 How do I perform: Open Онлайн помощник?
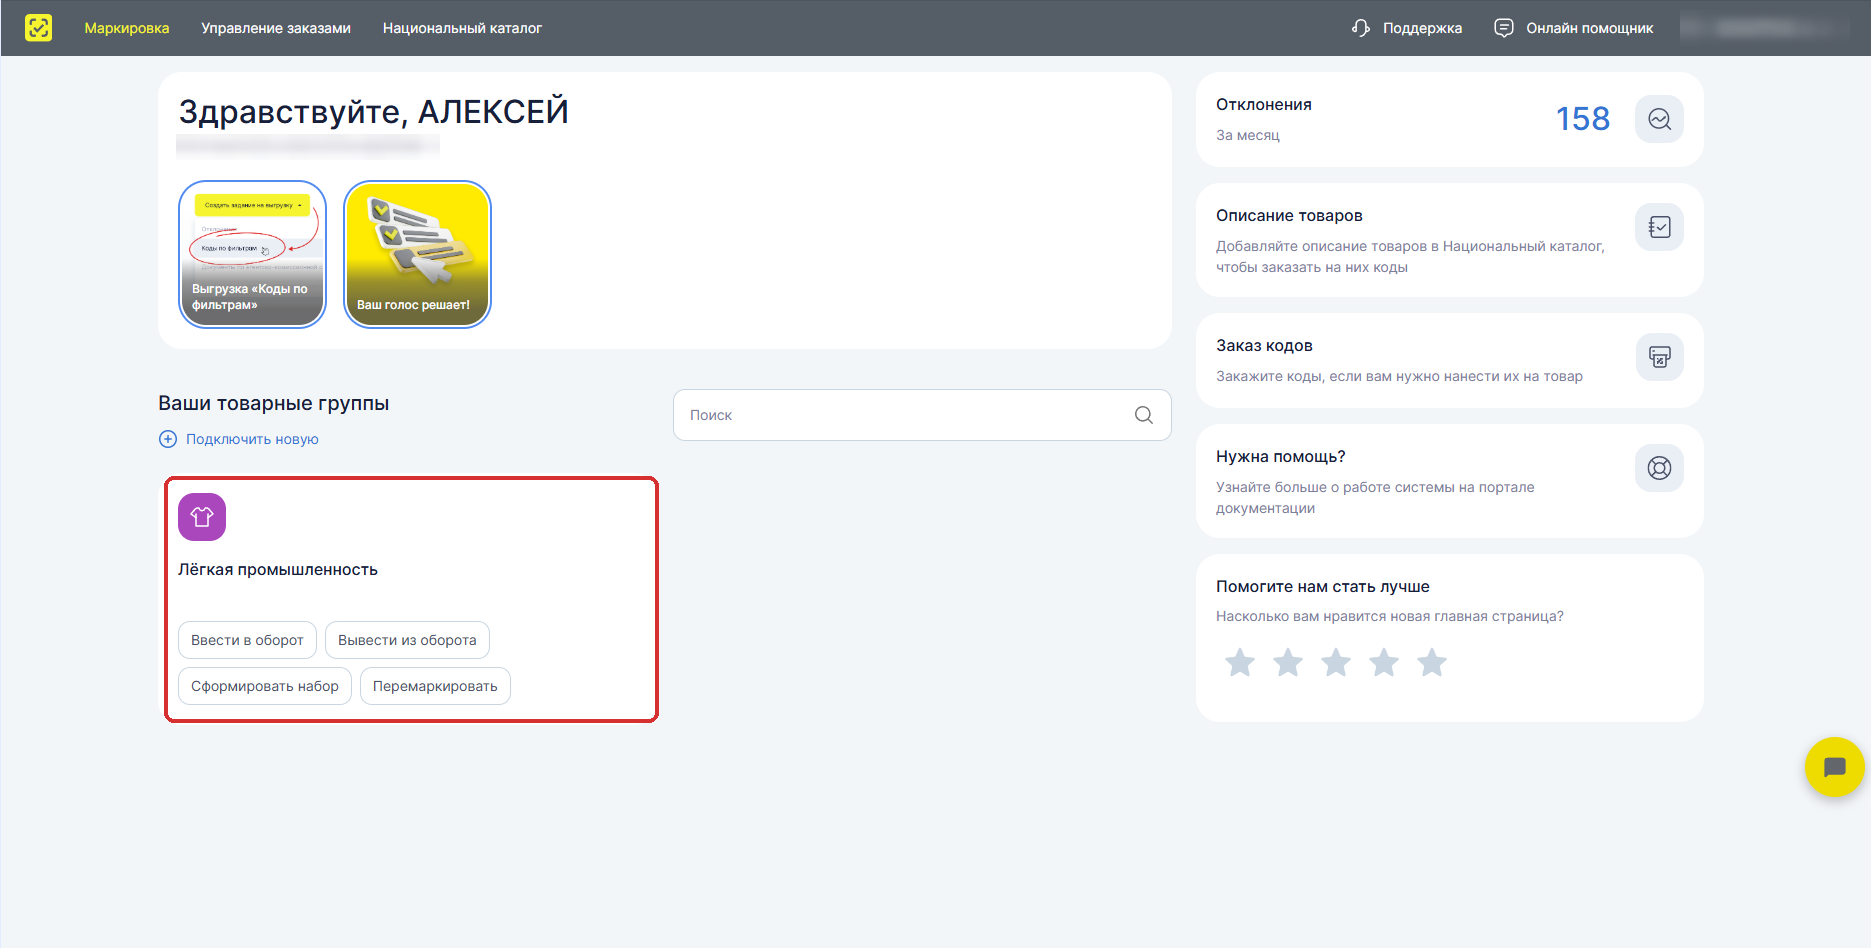pos(1589,28)
